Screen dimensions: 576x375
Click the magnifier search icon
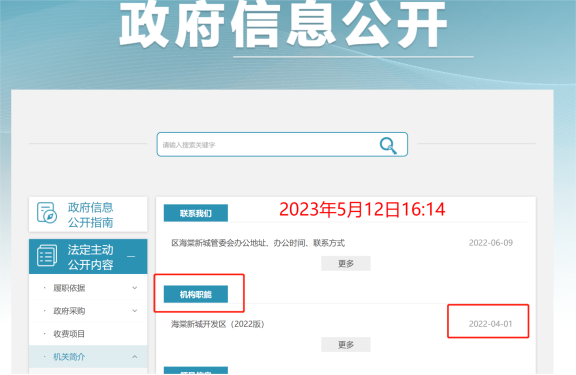click(388, 145)
